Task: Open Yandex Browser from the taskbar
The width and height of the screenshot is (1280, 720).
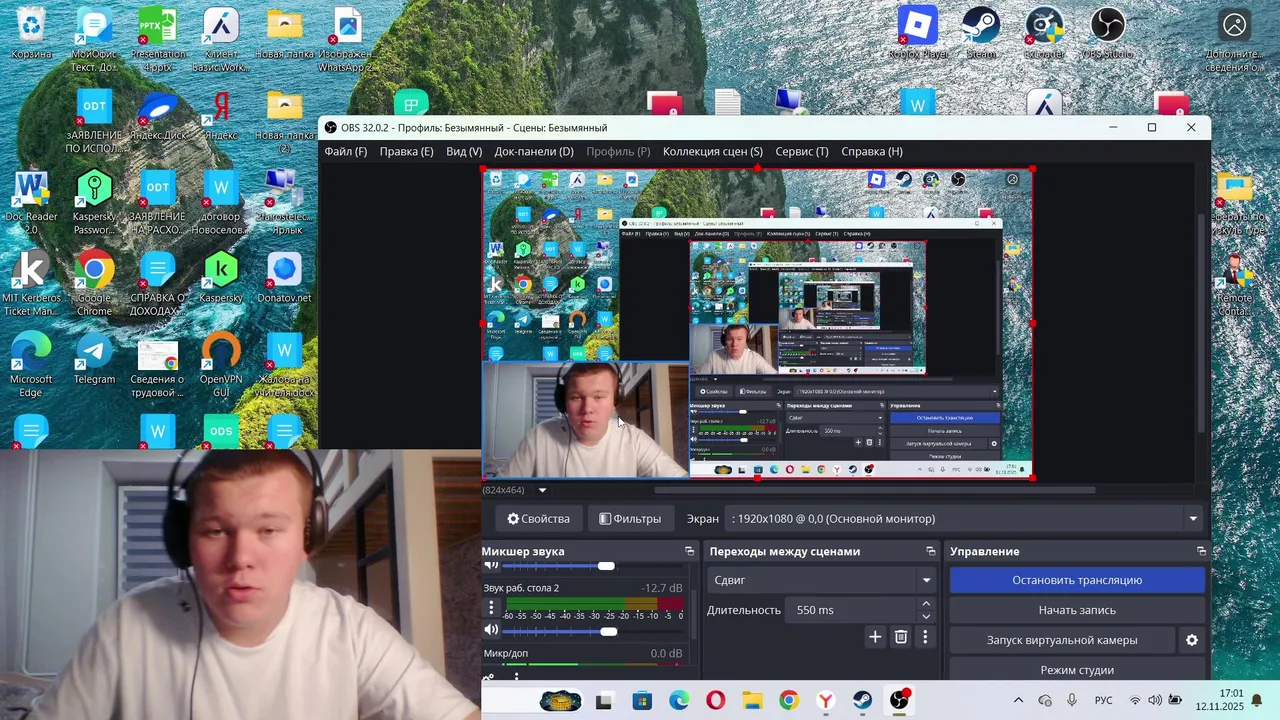Action: pos(826,700)
